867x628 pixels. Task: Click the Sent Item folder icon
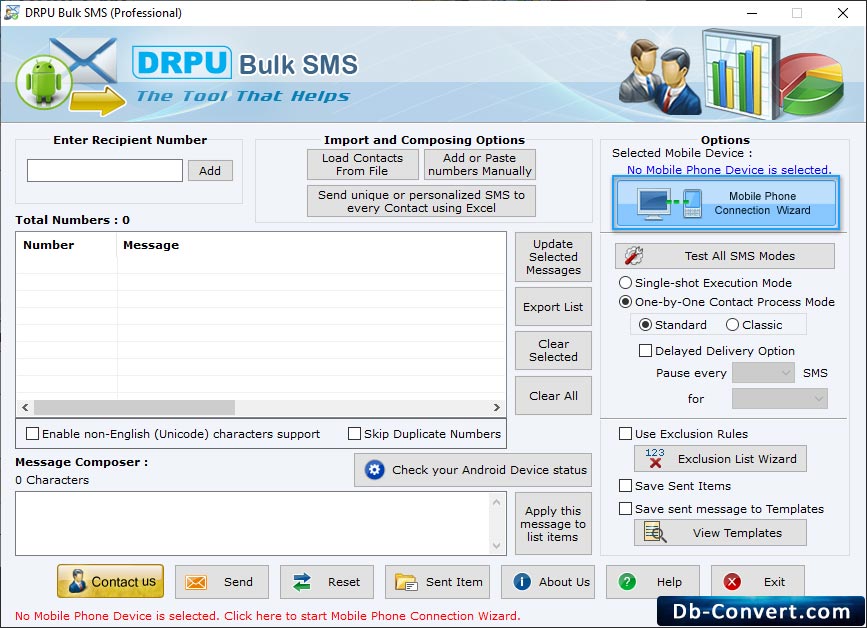(x=406, y=582)
